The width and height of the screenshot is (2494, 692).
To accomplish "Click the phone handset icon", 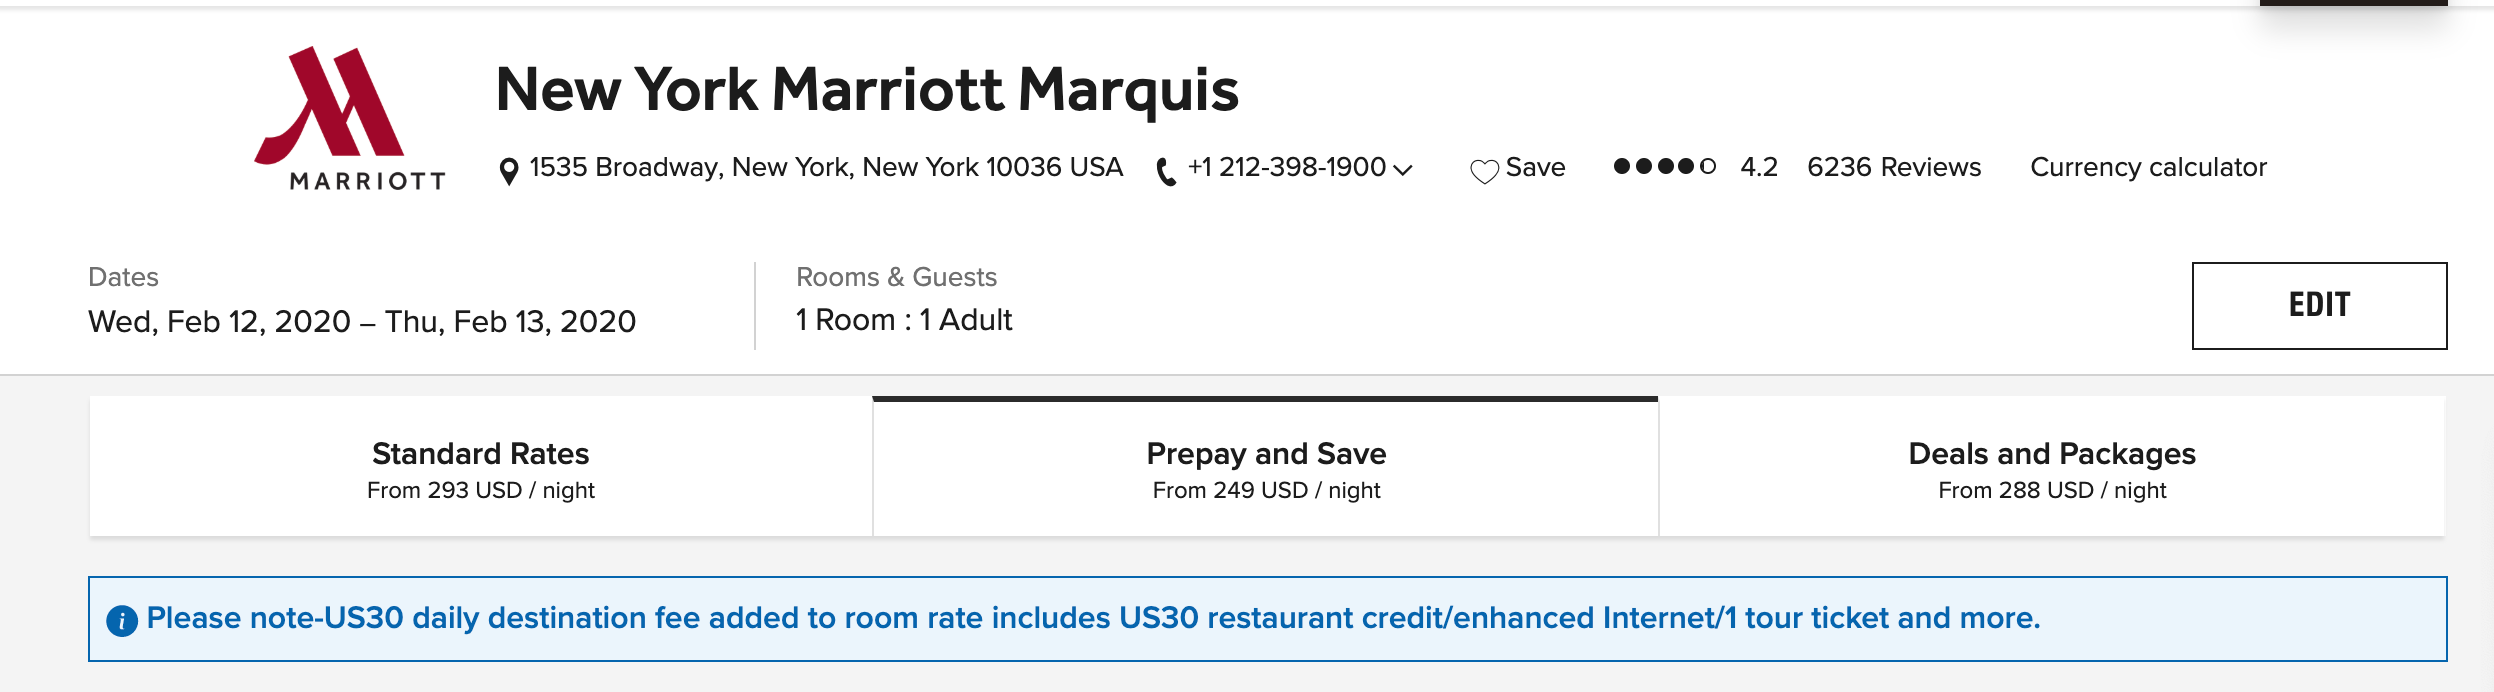I will [1165, 172].
